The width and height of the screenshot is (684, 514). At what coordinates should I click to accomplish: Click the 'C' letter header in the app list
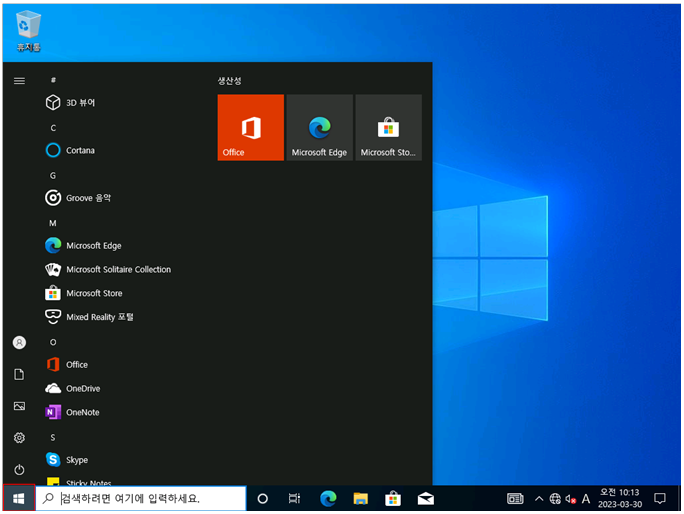coord(53,128)
